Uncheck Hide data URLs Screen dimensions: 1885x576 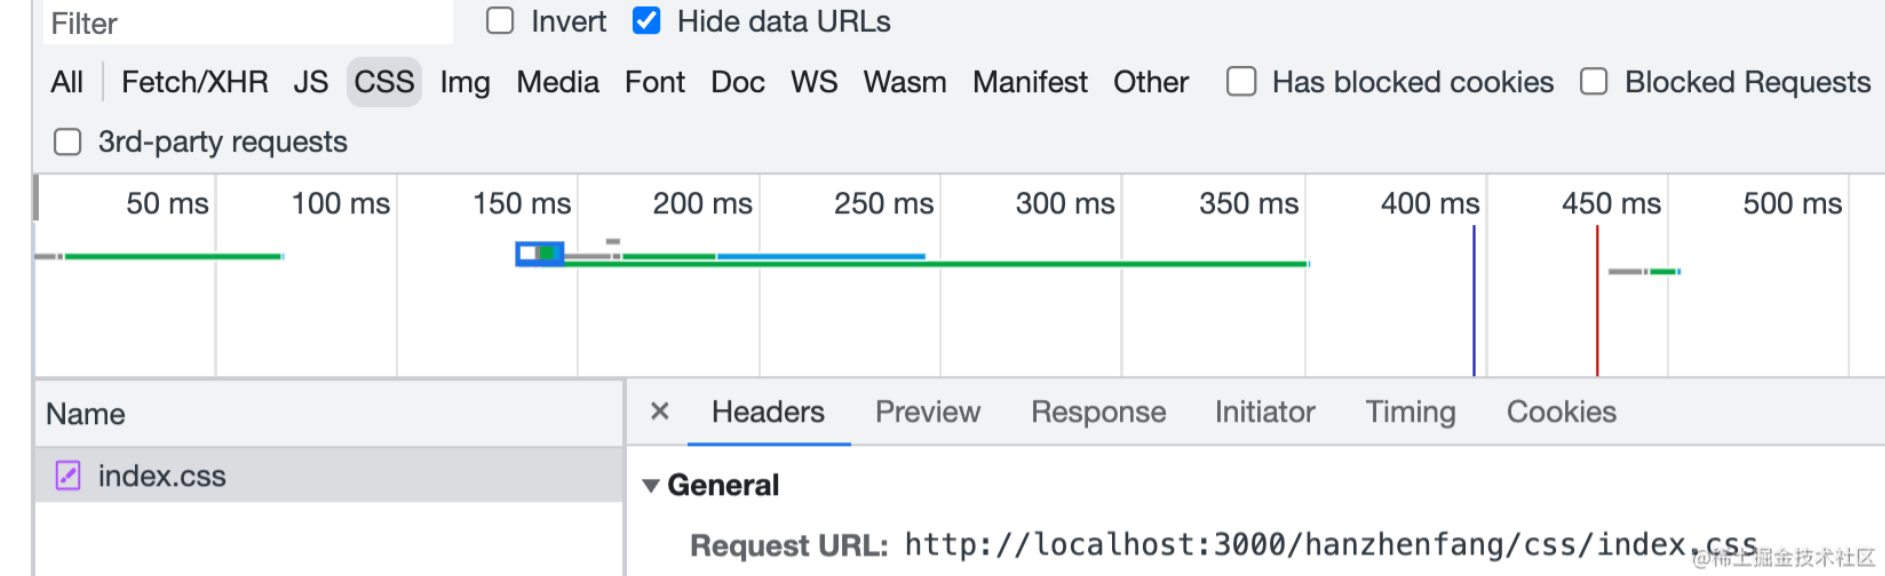pos(646,21)
